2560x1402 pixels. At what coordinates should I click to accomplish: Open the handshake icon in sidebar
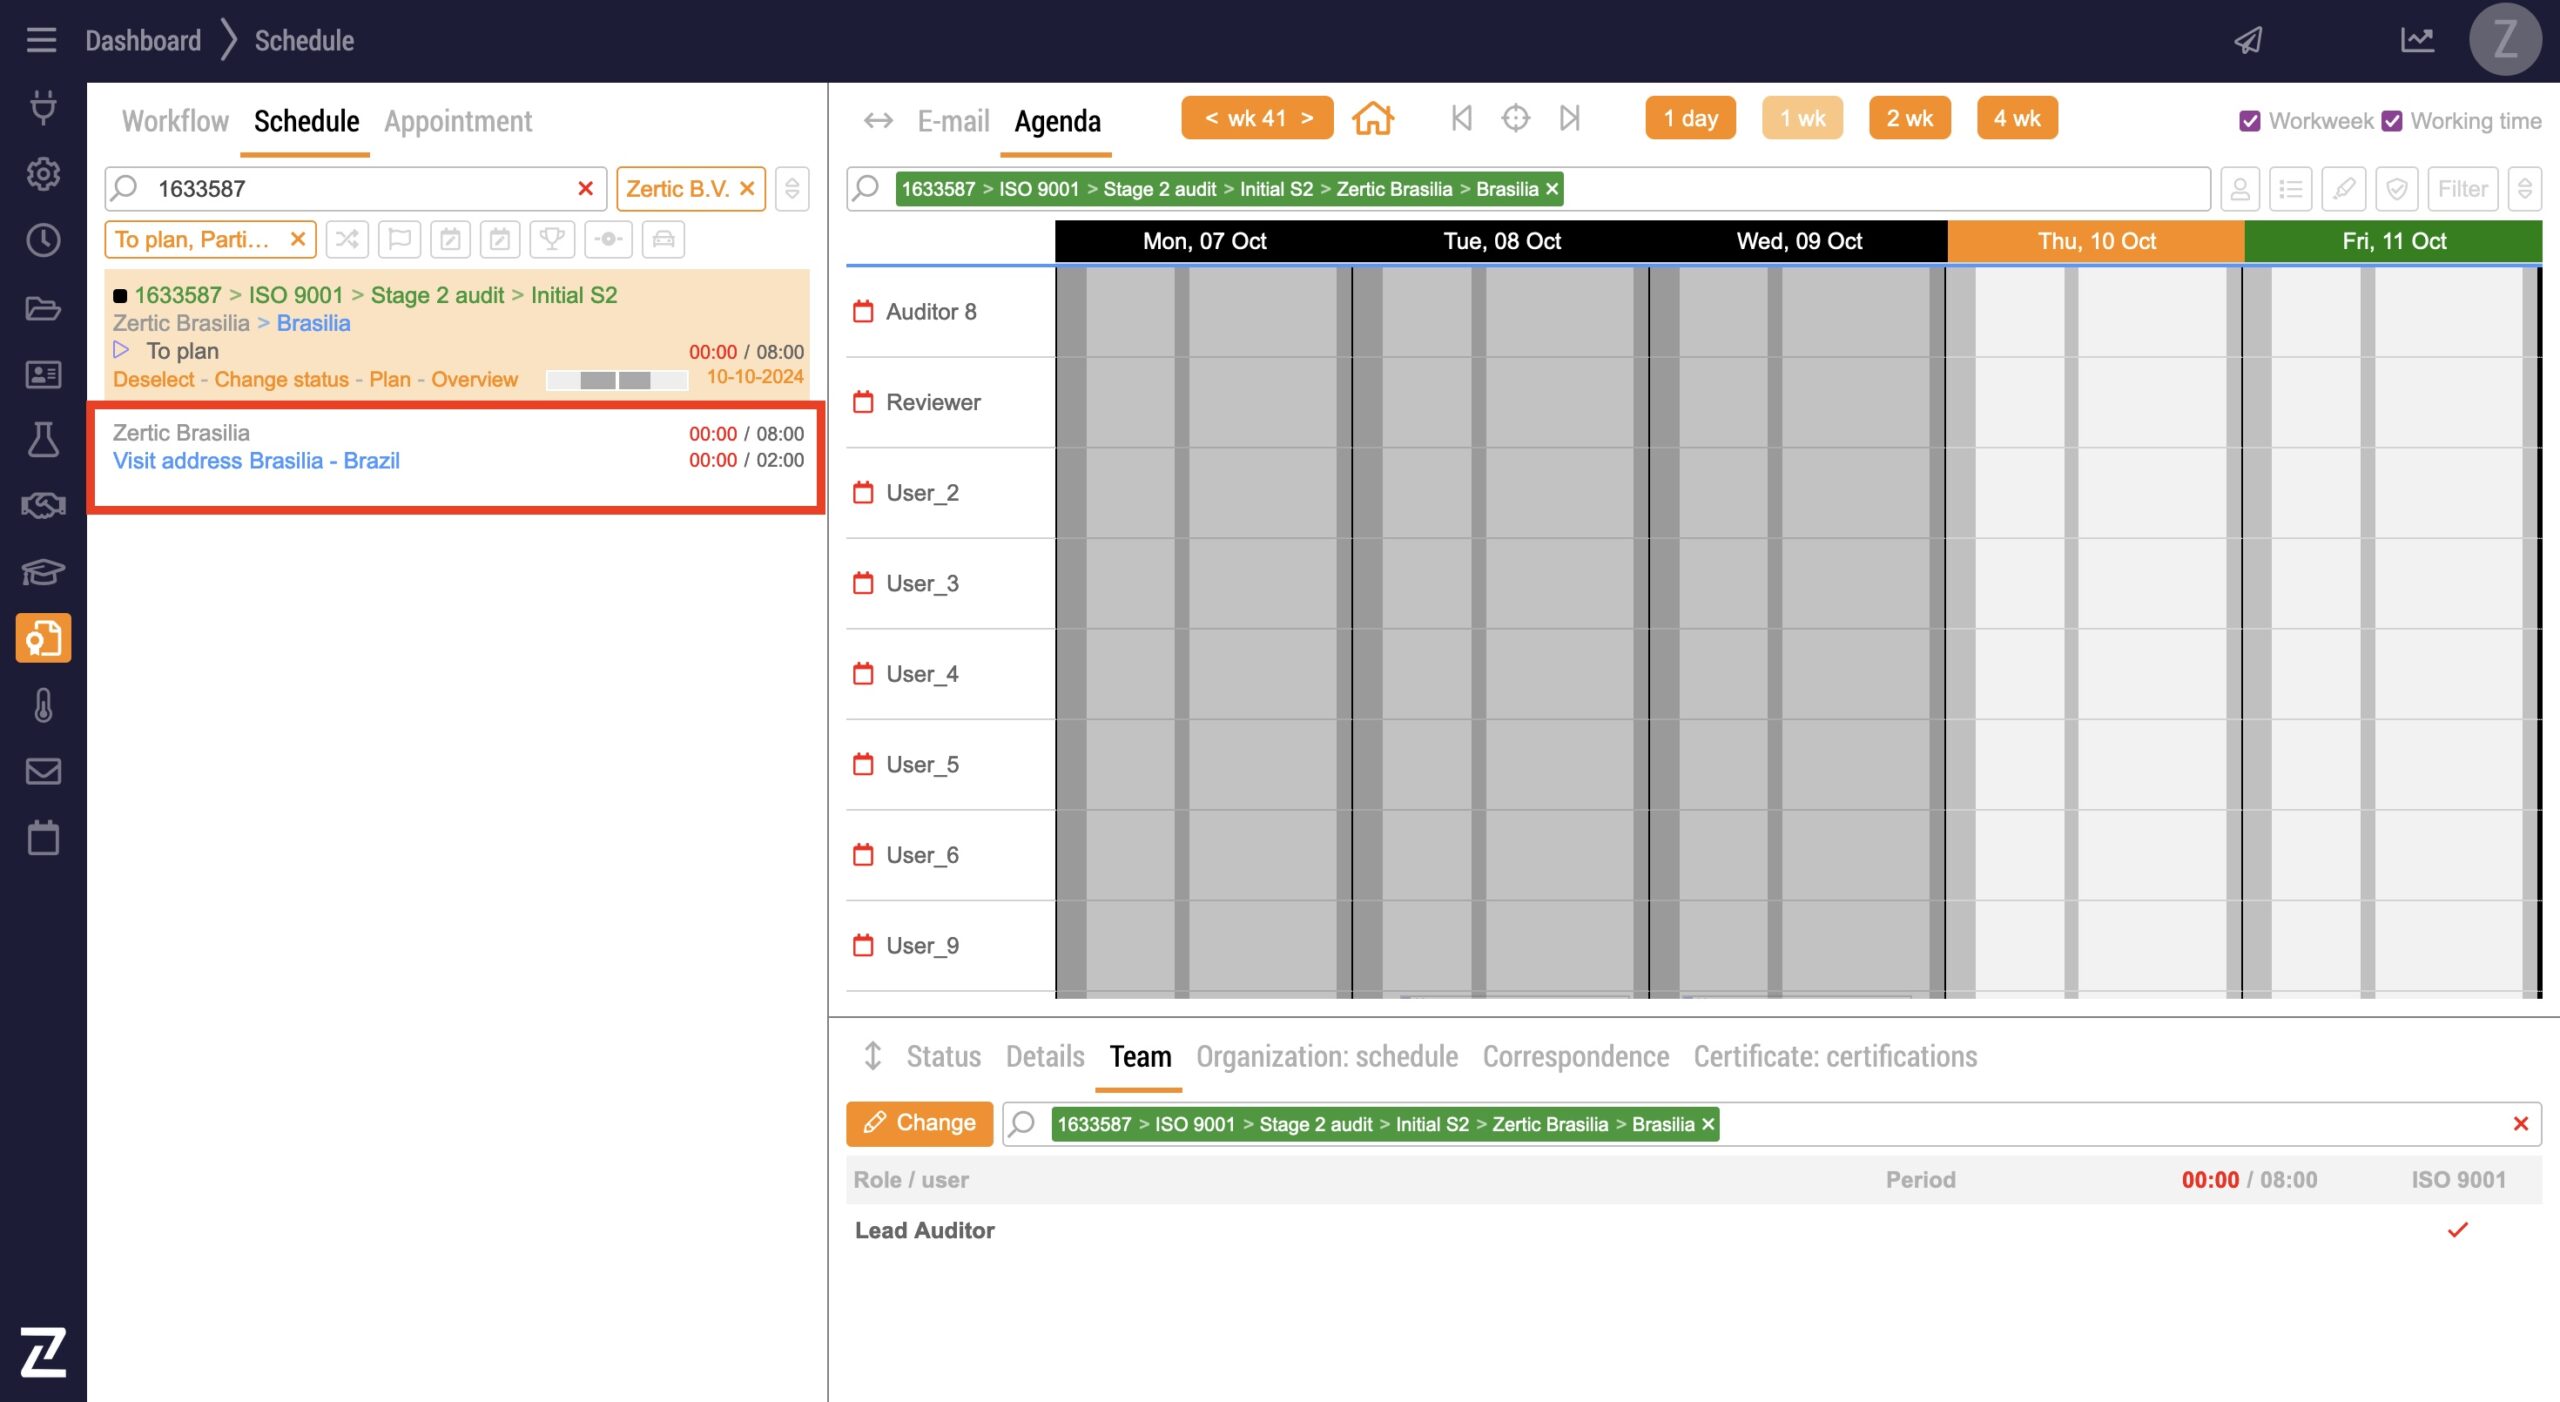click(x=43, y=506)
